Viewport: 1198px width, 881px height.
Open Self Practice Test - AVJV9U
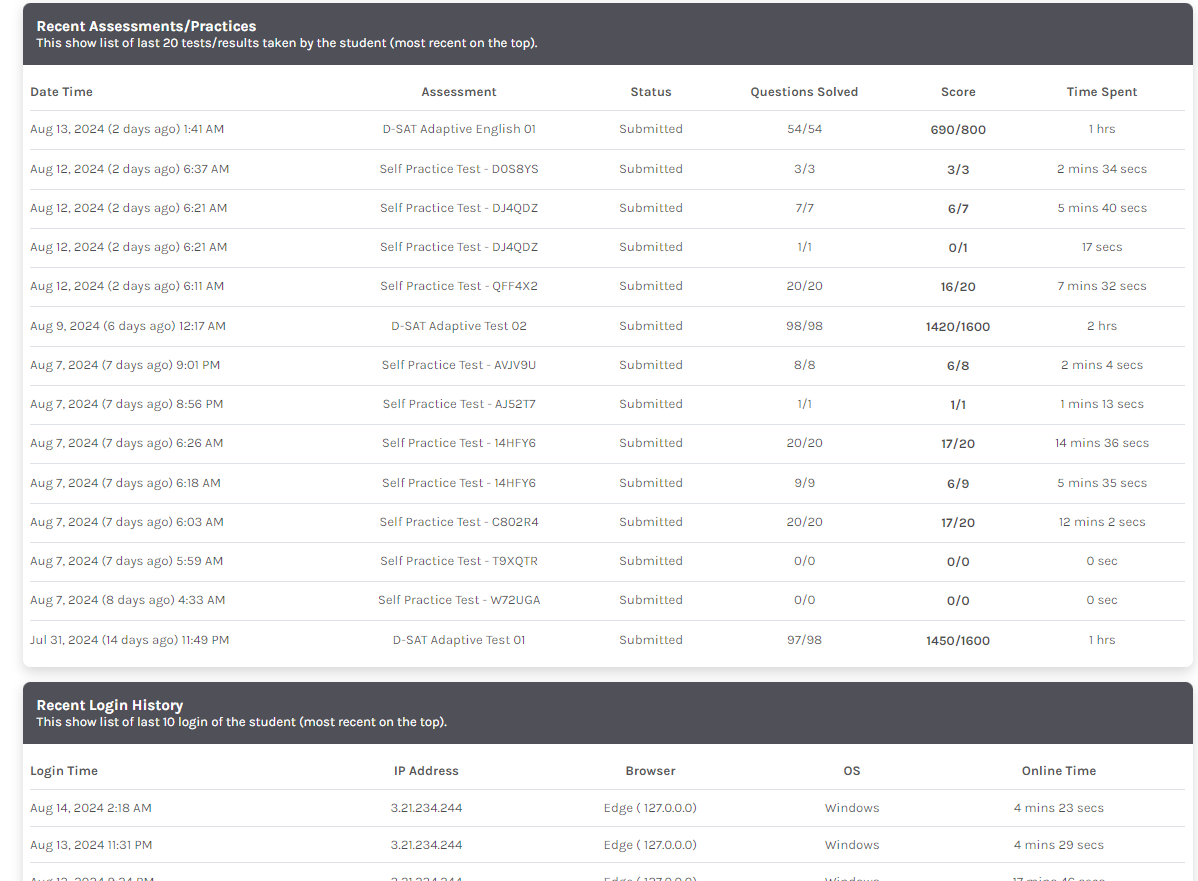pos(459,365)
